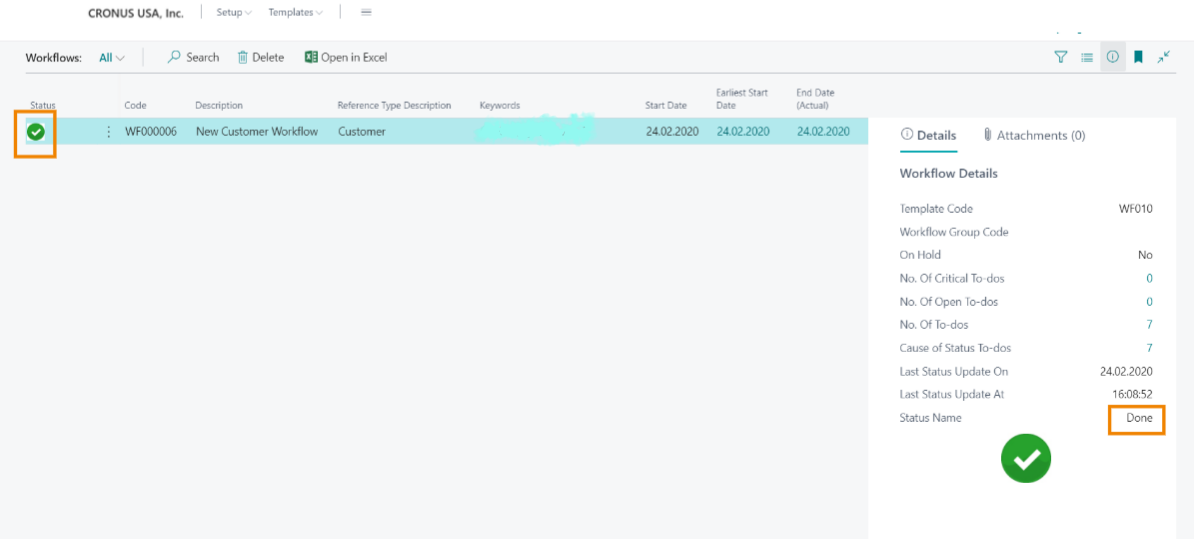
Task: Click the hamburger menu icon
Action: [x=366, y=13]
